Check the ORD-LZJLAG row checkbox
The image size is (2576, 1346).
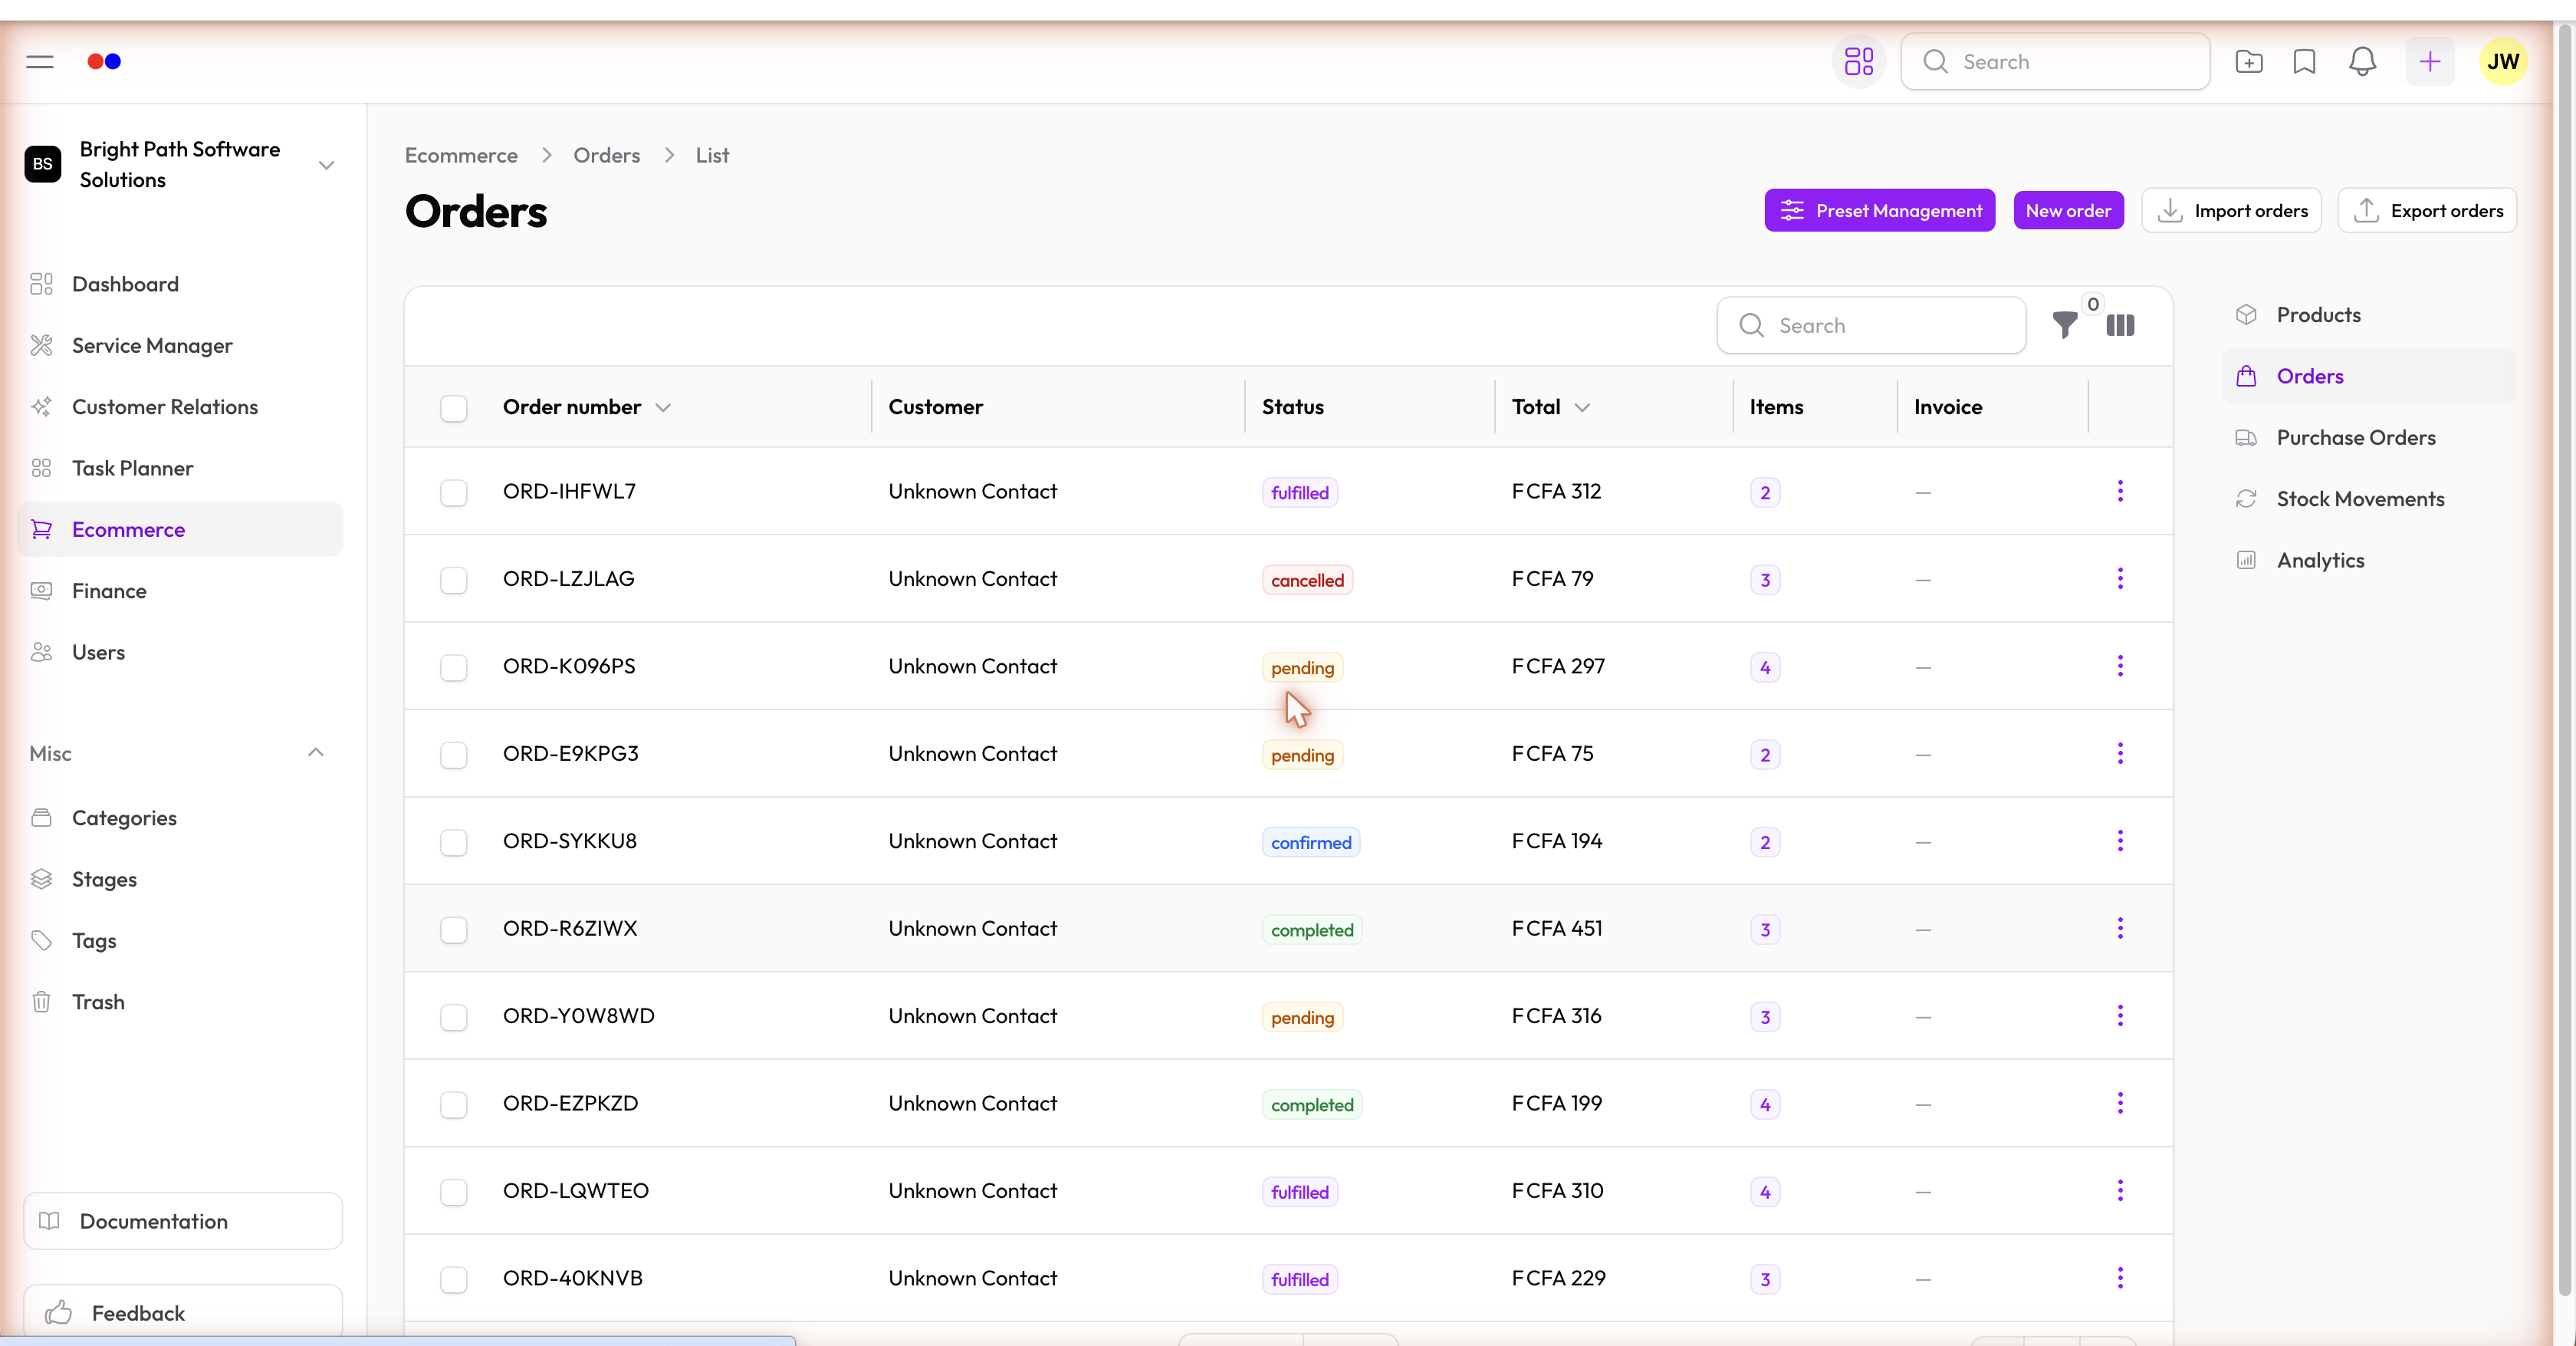[454, 580]
